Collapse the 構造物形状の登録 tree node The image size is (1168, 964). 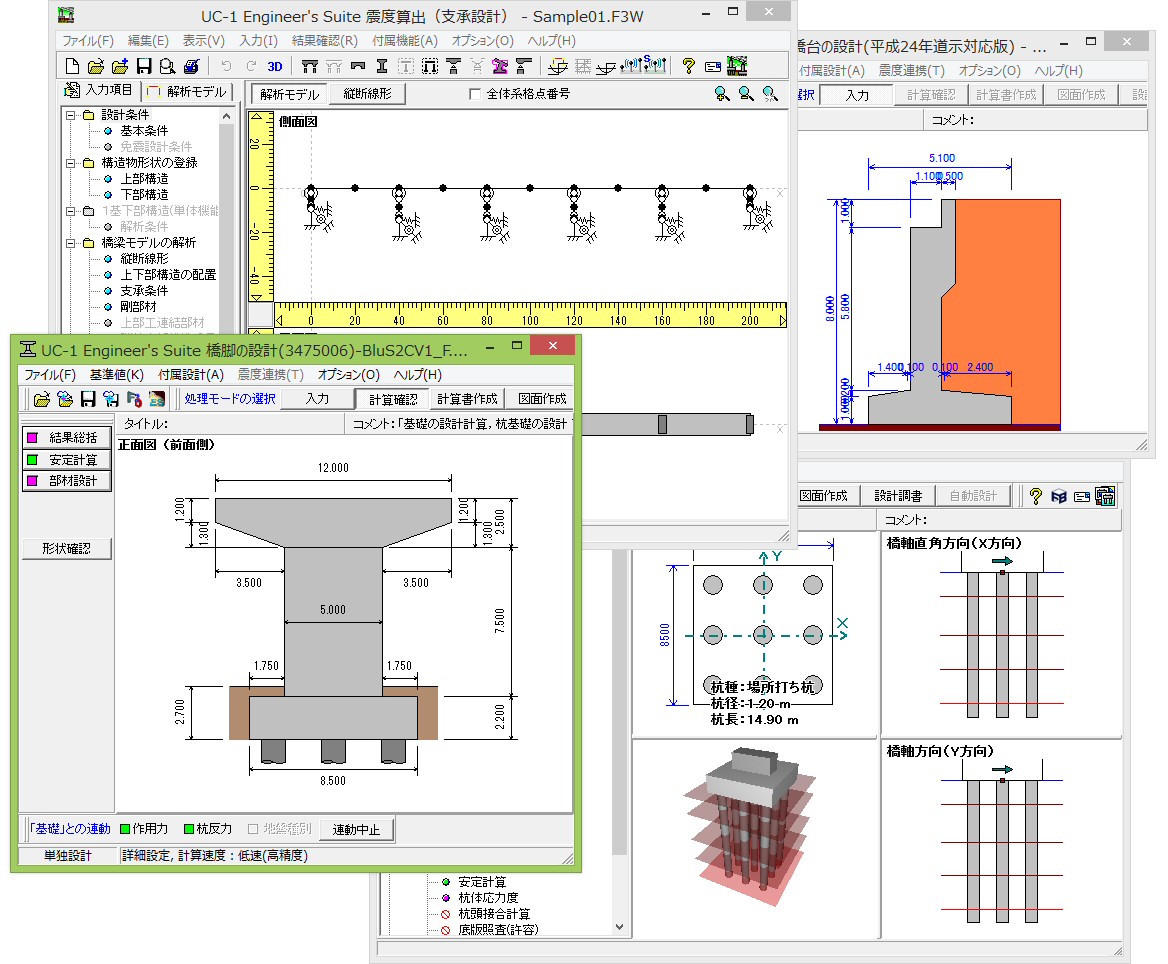(x=71, y=163)
